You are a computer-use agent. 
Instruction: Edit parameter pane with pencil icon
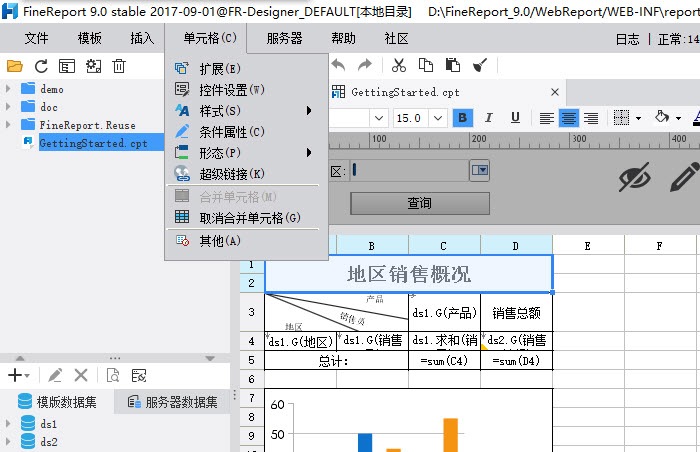tap(684, 177)
